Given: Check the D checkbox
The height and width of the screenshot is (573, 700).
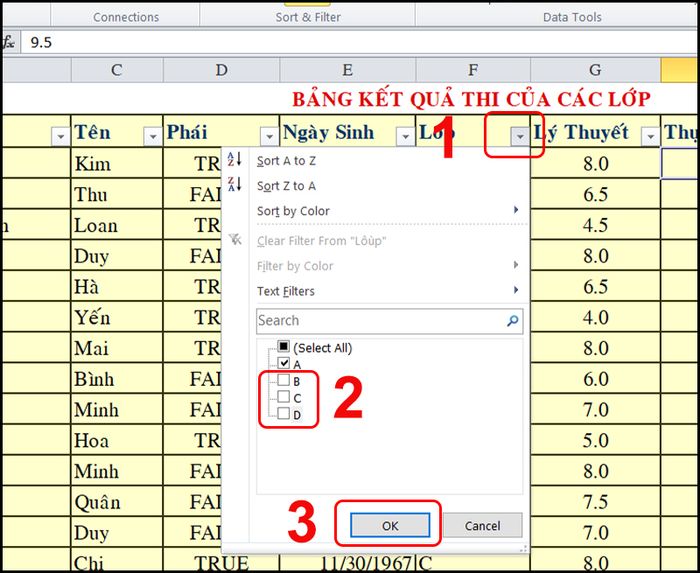Looking at the screenshot, I should [x=283, y=413].
